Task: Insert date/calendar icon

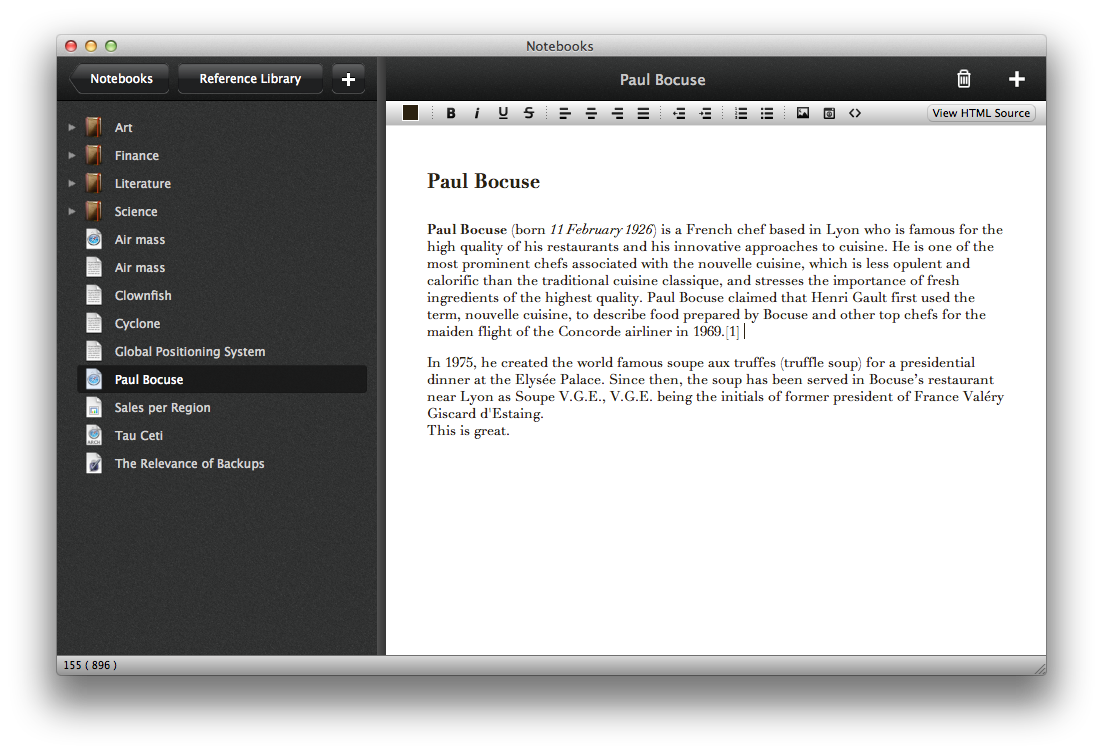Action: pyautogui.click(x=829, y=113)
